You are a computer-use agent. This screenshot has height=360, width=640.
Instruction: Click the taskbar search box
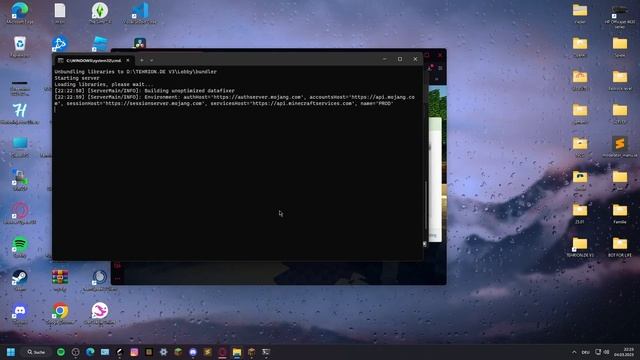pos(36,352)
